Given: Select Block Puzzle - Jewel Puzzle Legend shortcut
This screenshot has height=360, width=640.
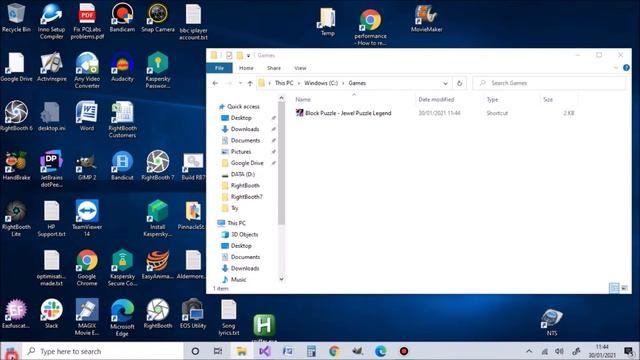Looking at the screenshot, I should (344, 113).
